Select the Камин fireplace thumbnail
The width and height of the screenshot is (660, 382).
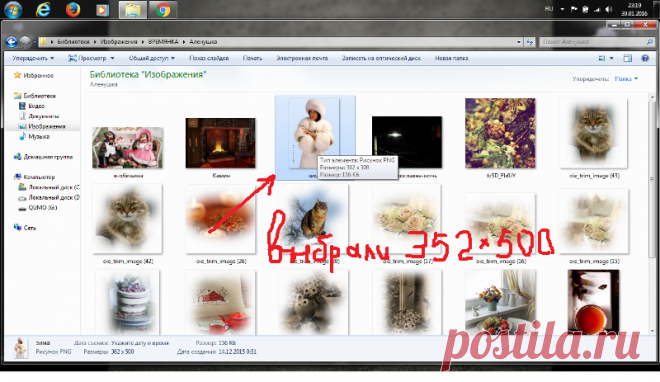tap(221, 143)
